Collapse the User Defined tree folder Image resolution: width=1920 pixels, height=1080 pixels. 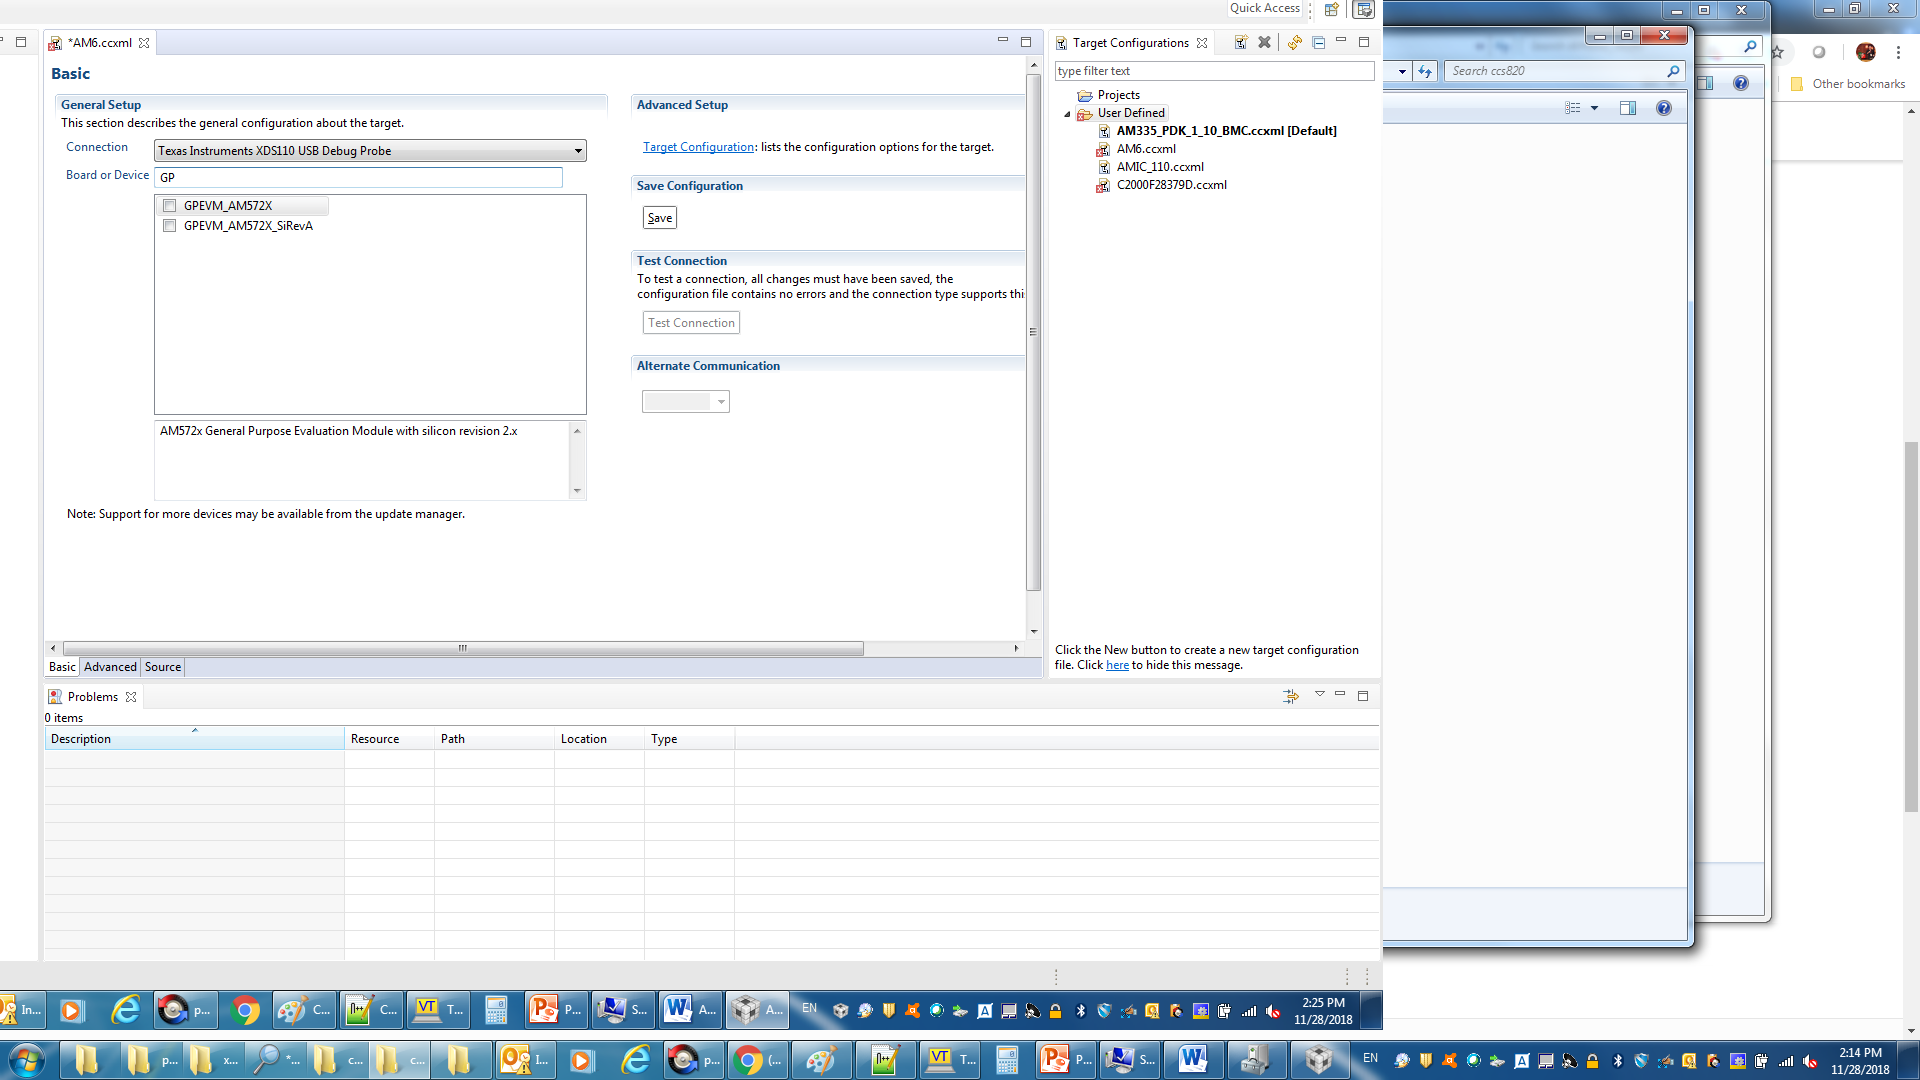tap(1067, 114)
